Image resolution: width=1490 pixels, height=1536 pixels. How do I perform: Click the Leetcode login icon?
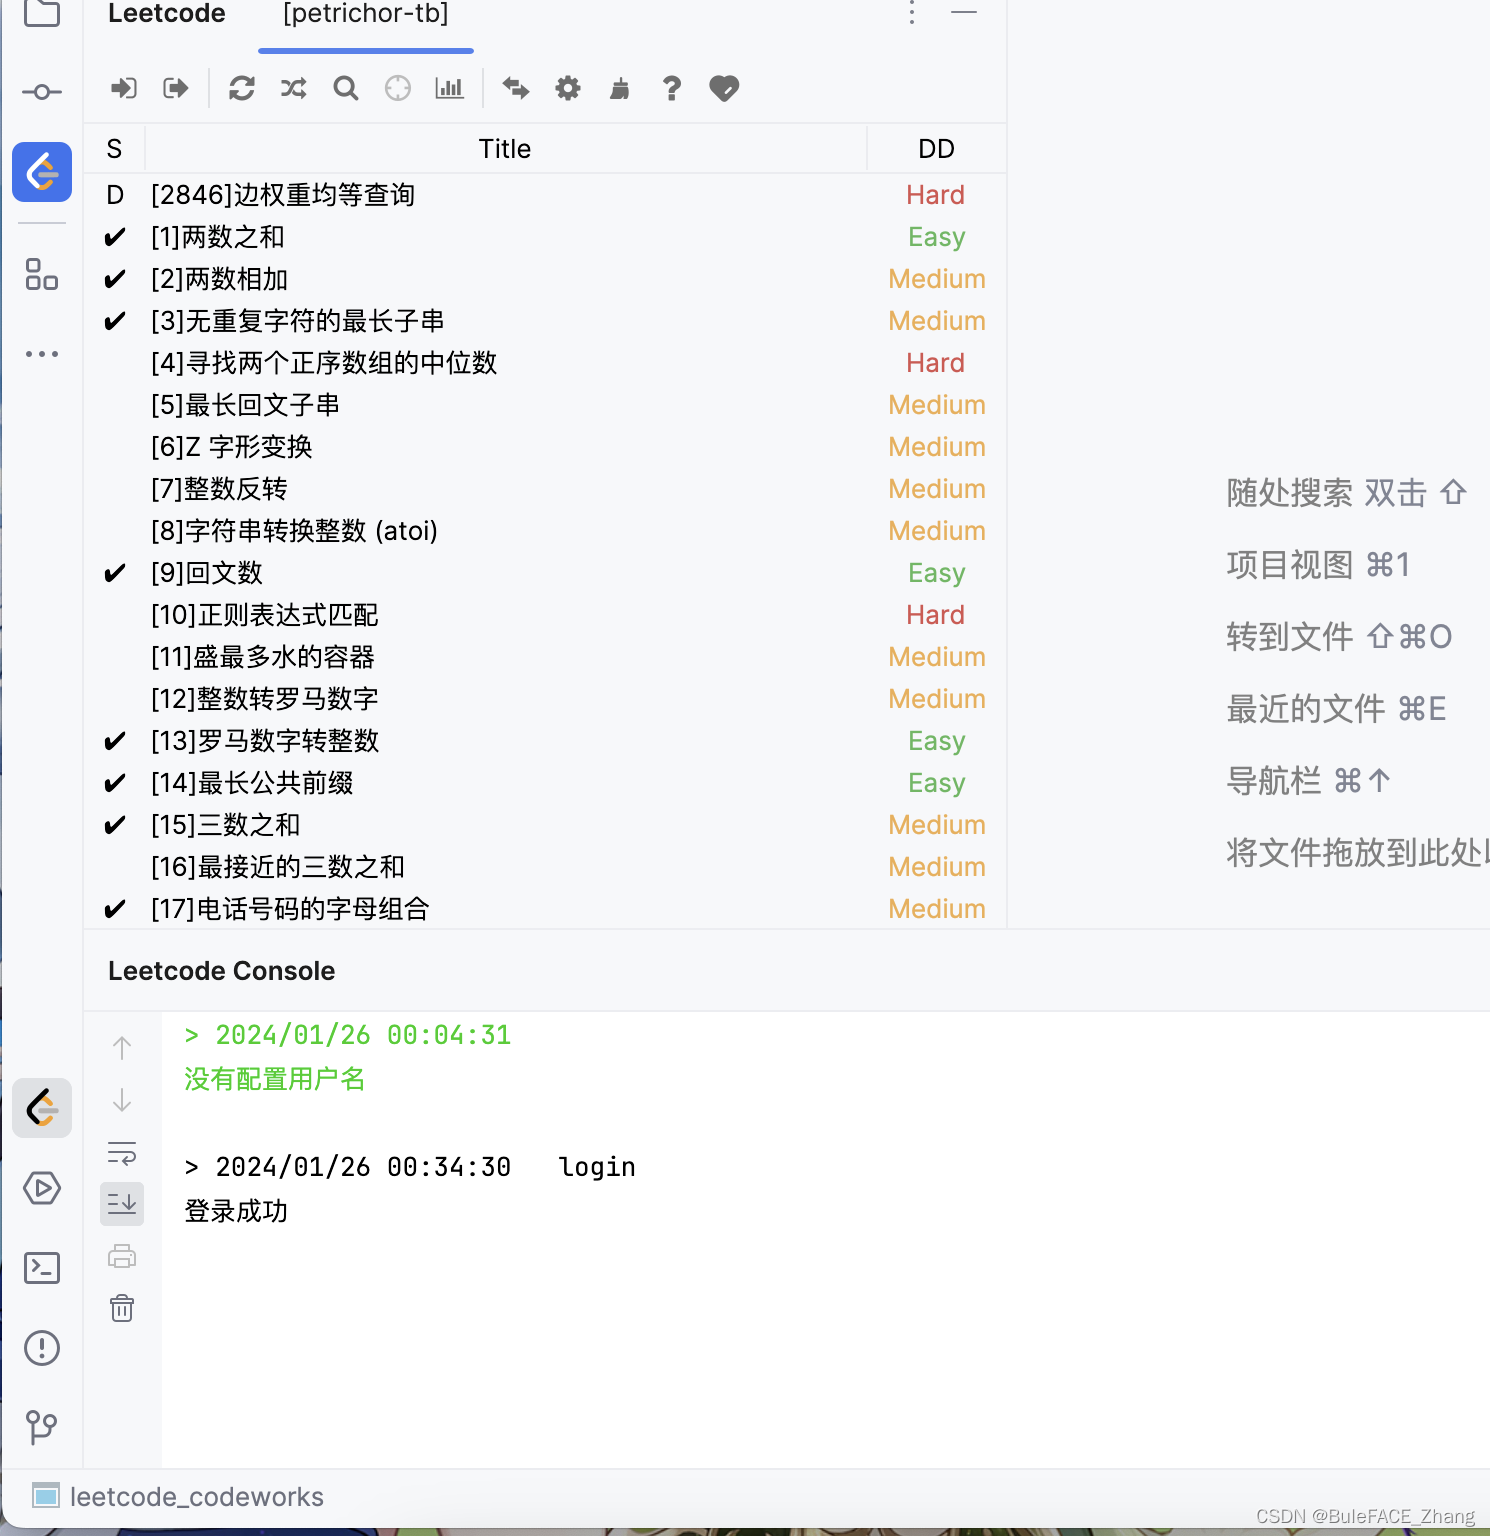pos(124,88)
